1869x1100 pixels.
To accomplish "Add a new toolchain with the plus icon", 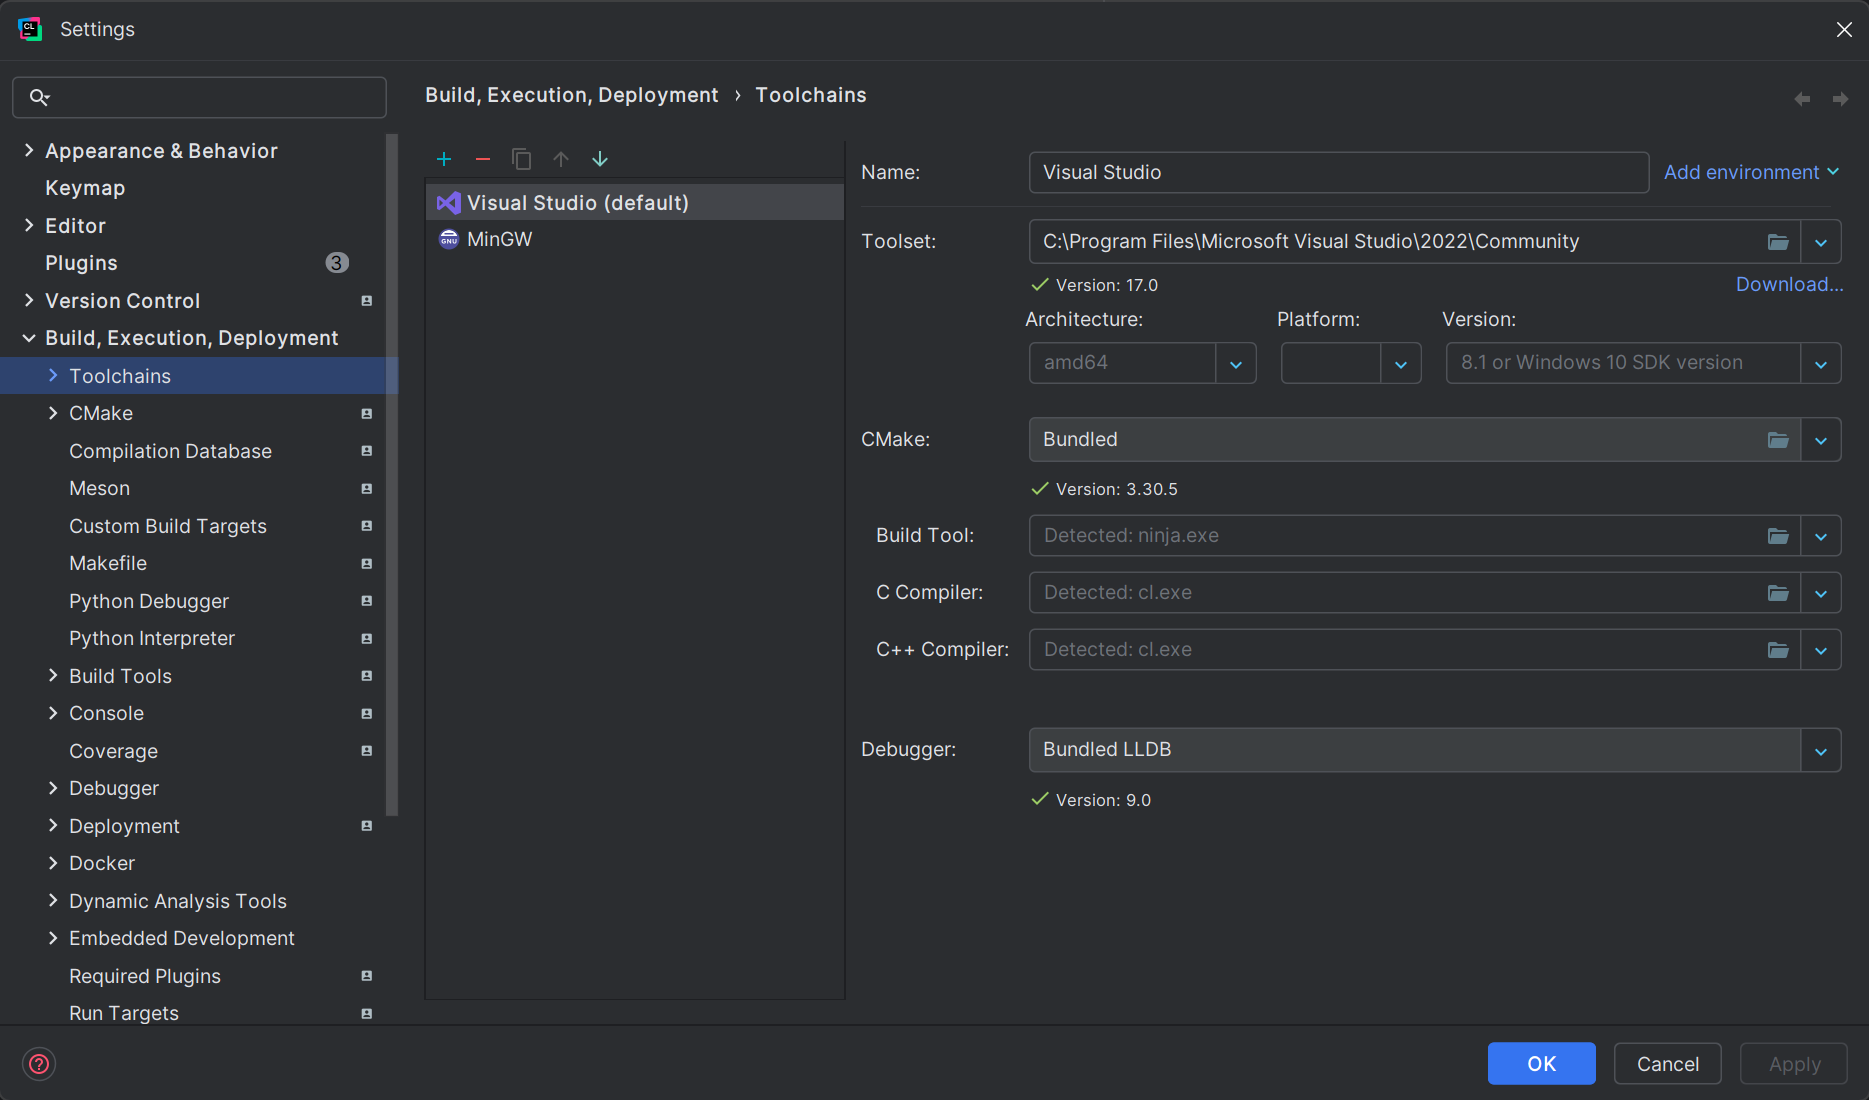I will pos(444,159).
